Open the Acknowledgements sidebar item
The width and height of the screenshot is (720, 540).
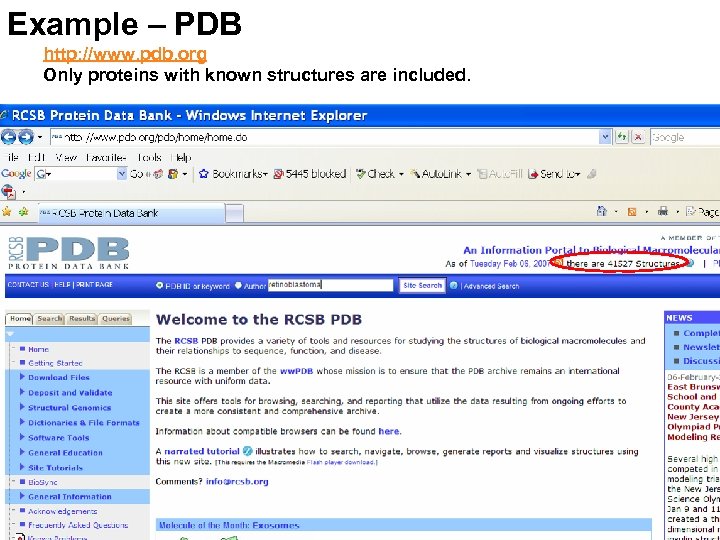[62, 511]
